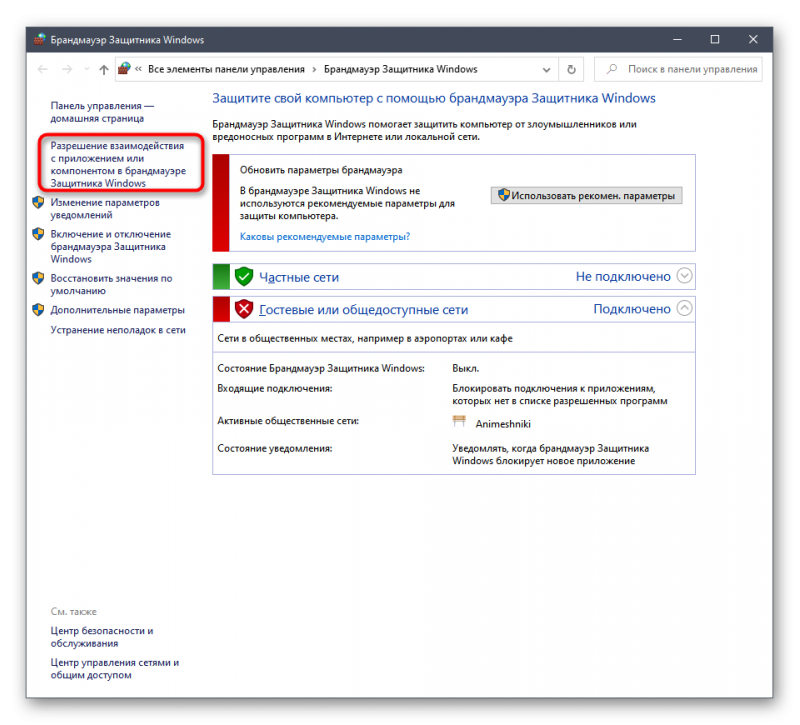800x725 pixels.
Task: Click red shield icon for public networks
Action: pos(244,309)
